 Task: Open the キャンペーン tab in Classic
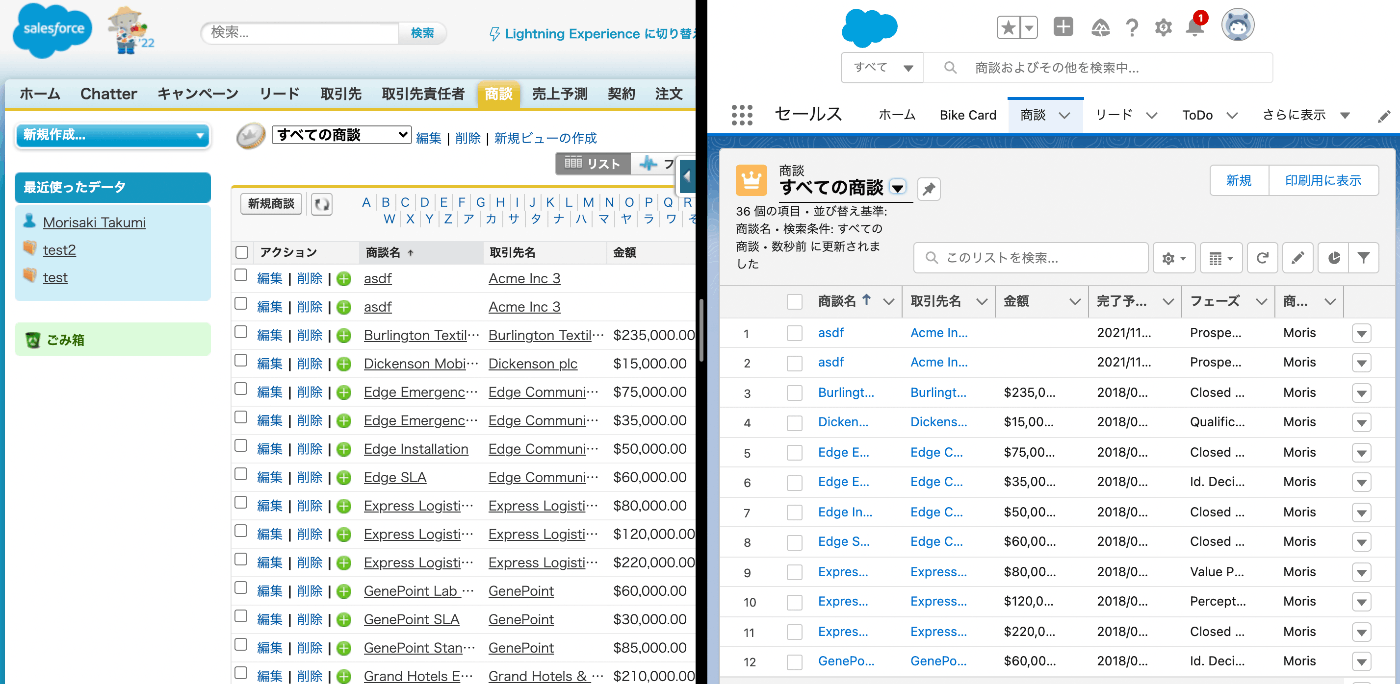[x=198, y=94]
